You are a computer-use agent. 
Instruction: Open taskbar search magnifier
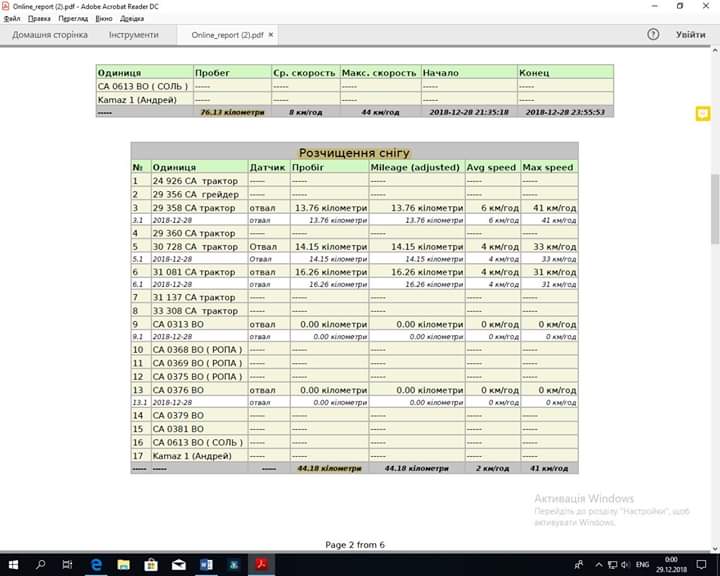40,565
